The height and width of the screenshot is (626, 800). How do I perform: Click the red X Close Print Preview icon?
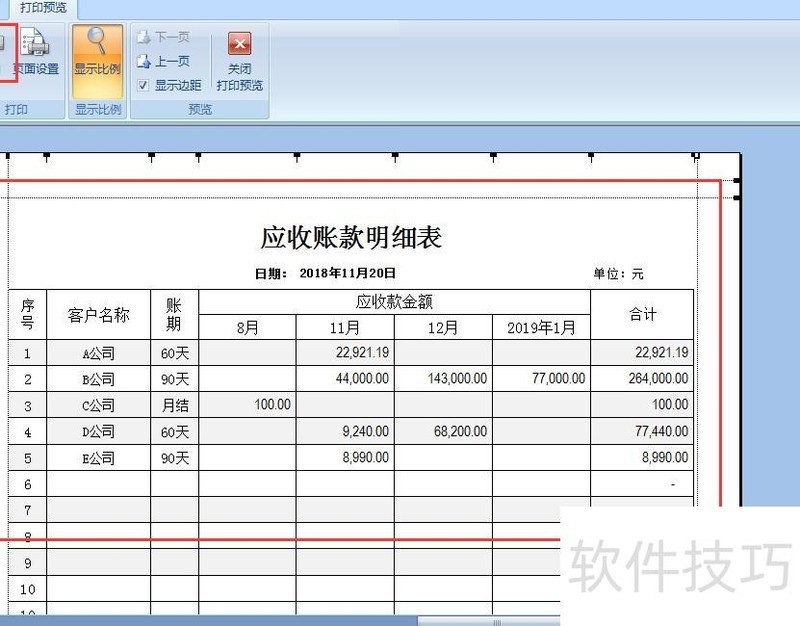(239, 43)
